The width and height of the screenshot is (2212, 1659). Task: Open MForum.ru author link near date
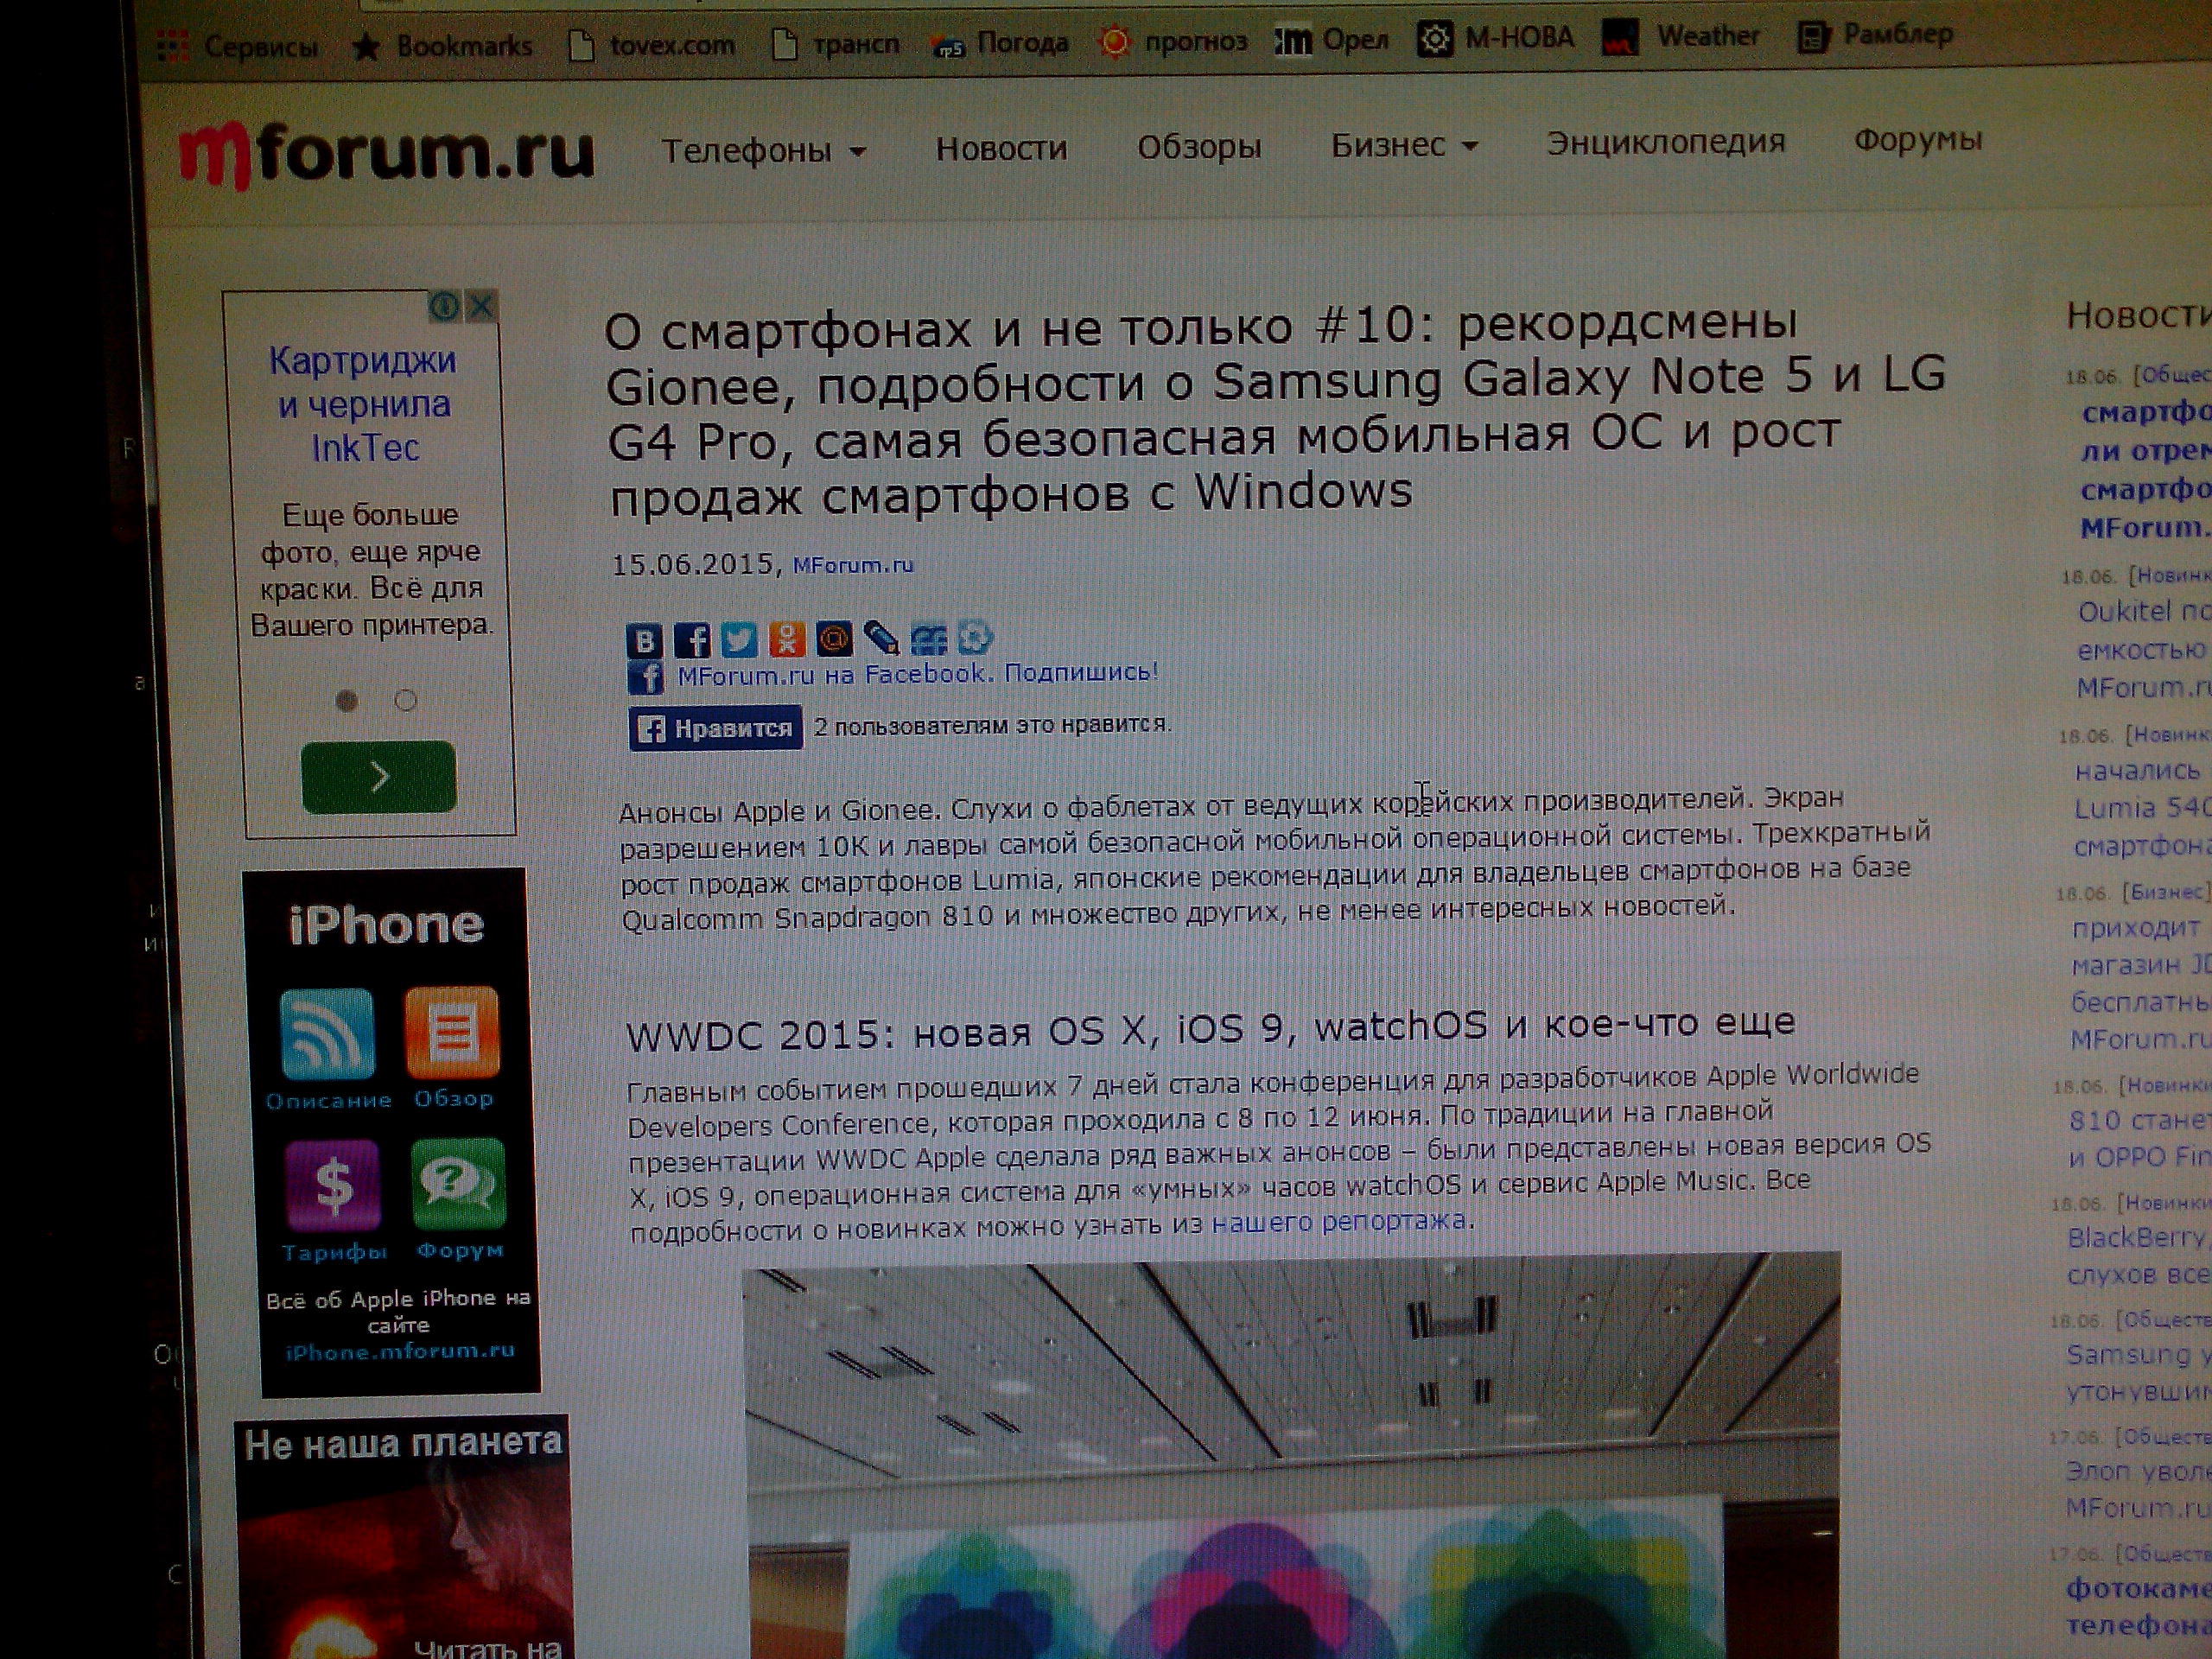pos(853,565)
